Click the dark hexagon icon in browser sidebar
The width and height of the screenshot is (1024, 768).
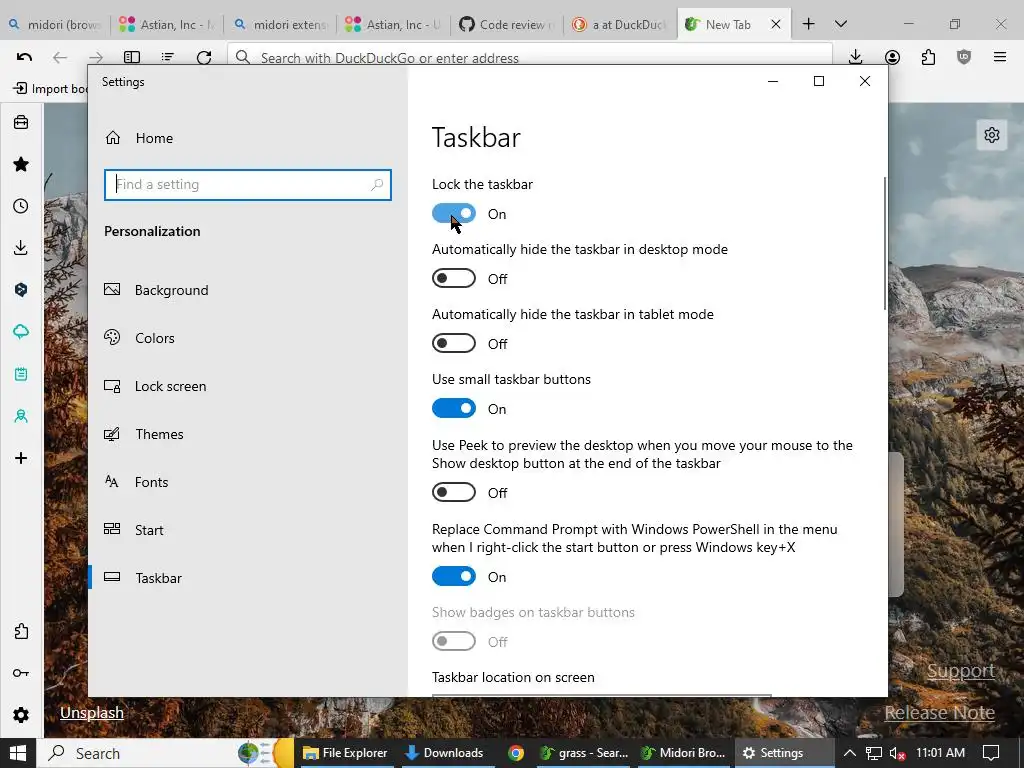click(21, 289)
